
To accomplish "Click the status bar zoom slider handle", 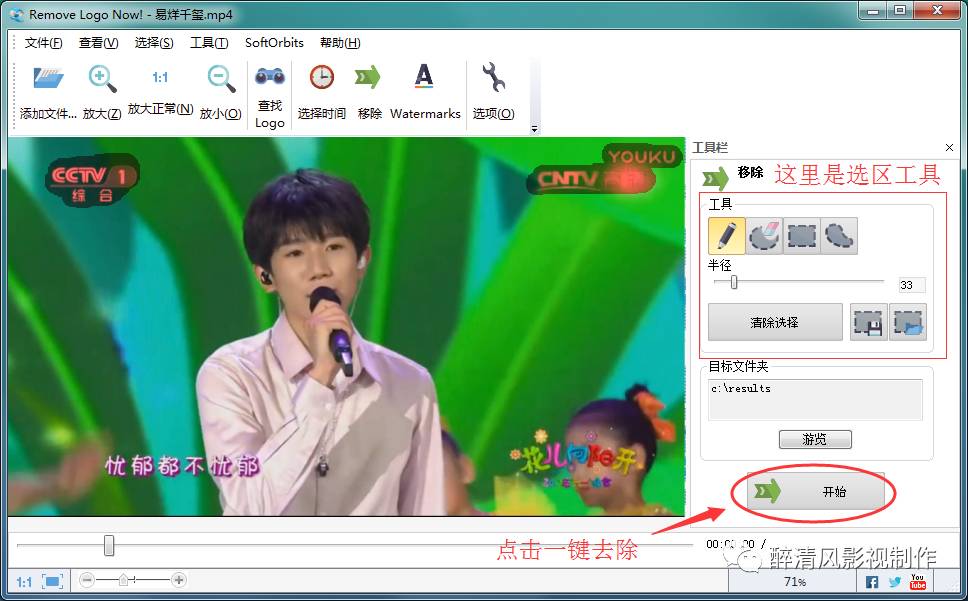I will pyautogui.click(x=123, y=580).
